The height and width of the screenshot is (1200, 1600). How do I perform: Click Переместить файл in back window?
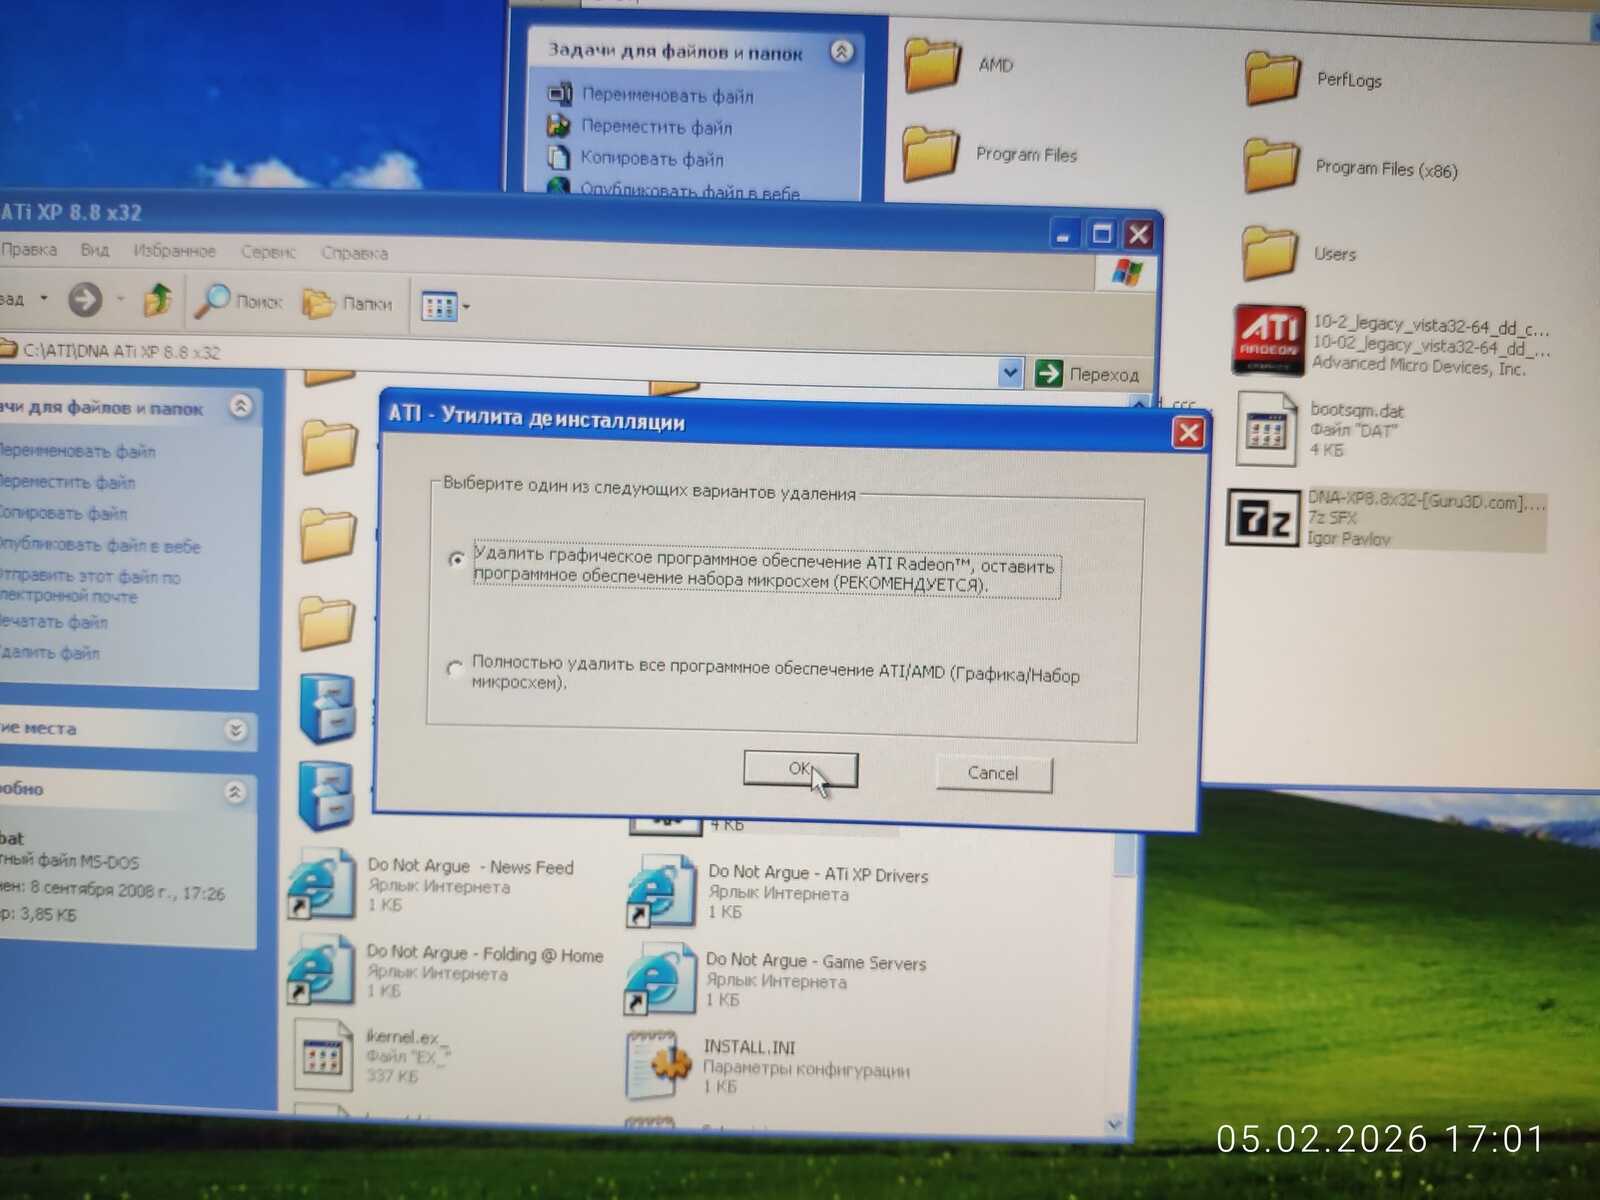pos(656,127)
